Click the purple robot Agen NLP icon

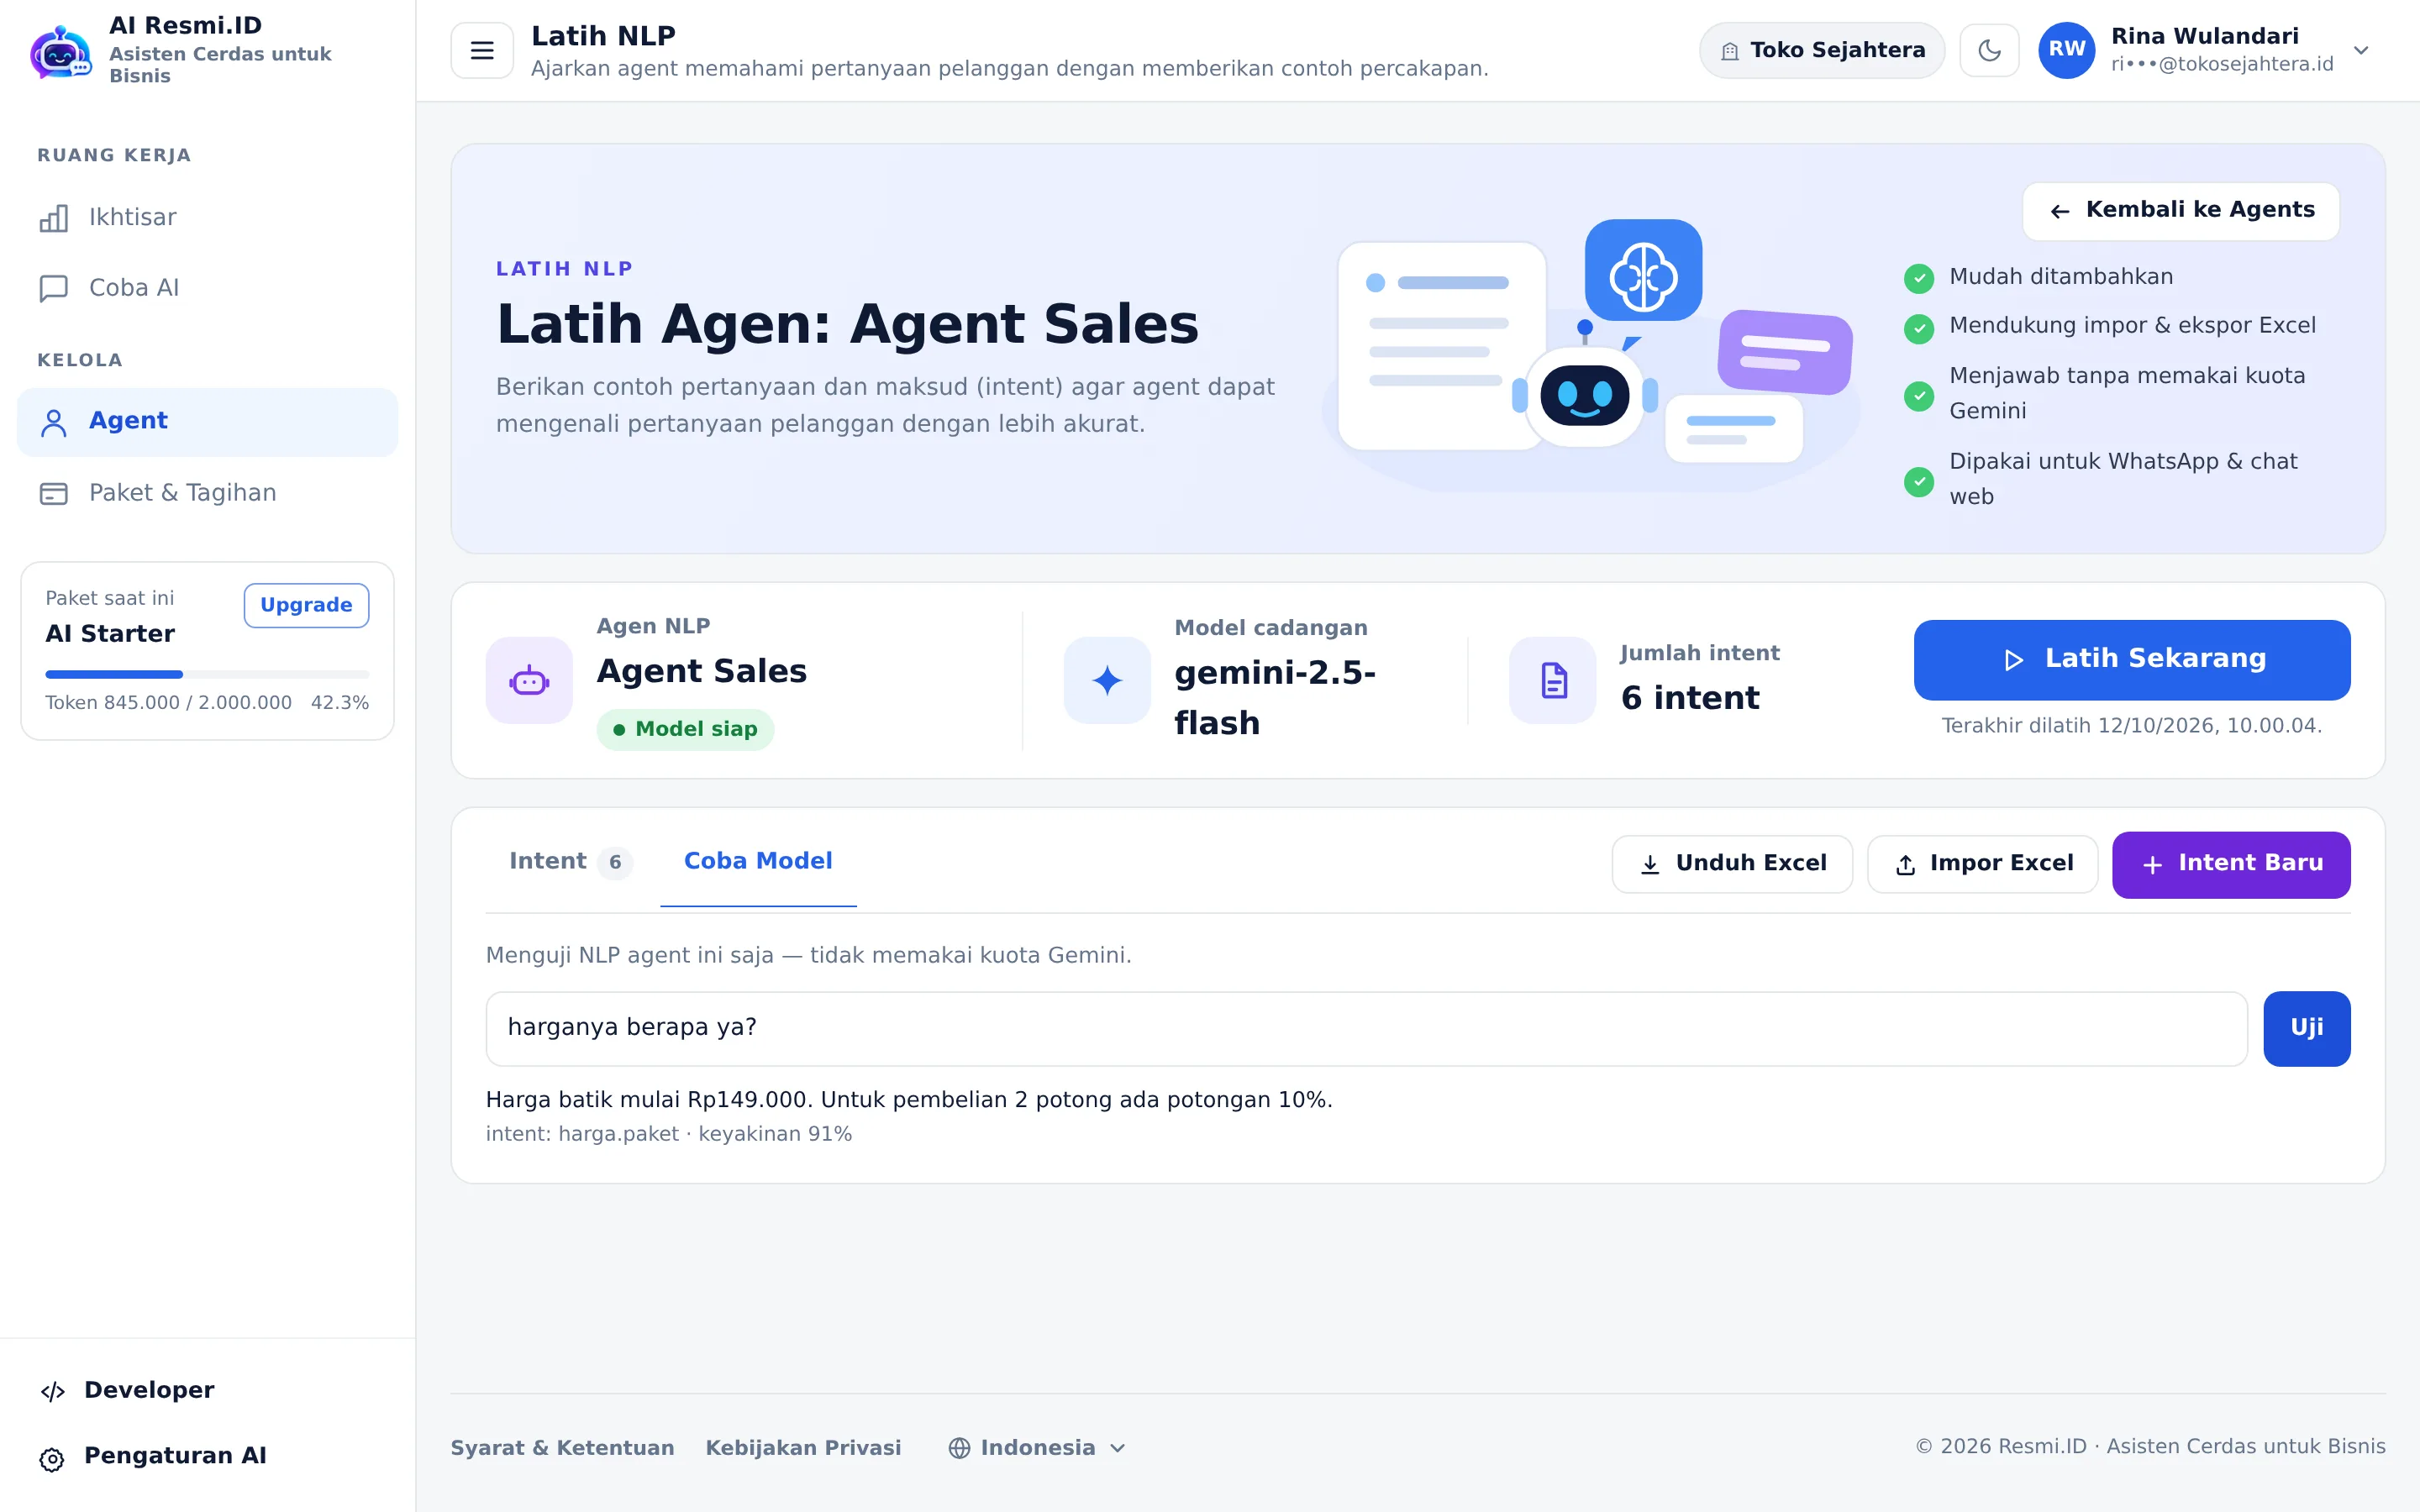(529, 681)
